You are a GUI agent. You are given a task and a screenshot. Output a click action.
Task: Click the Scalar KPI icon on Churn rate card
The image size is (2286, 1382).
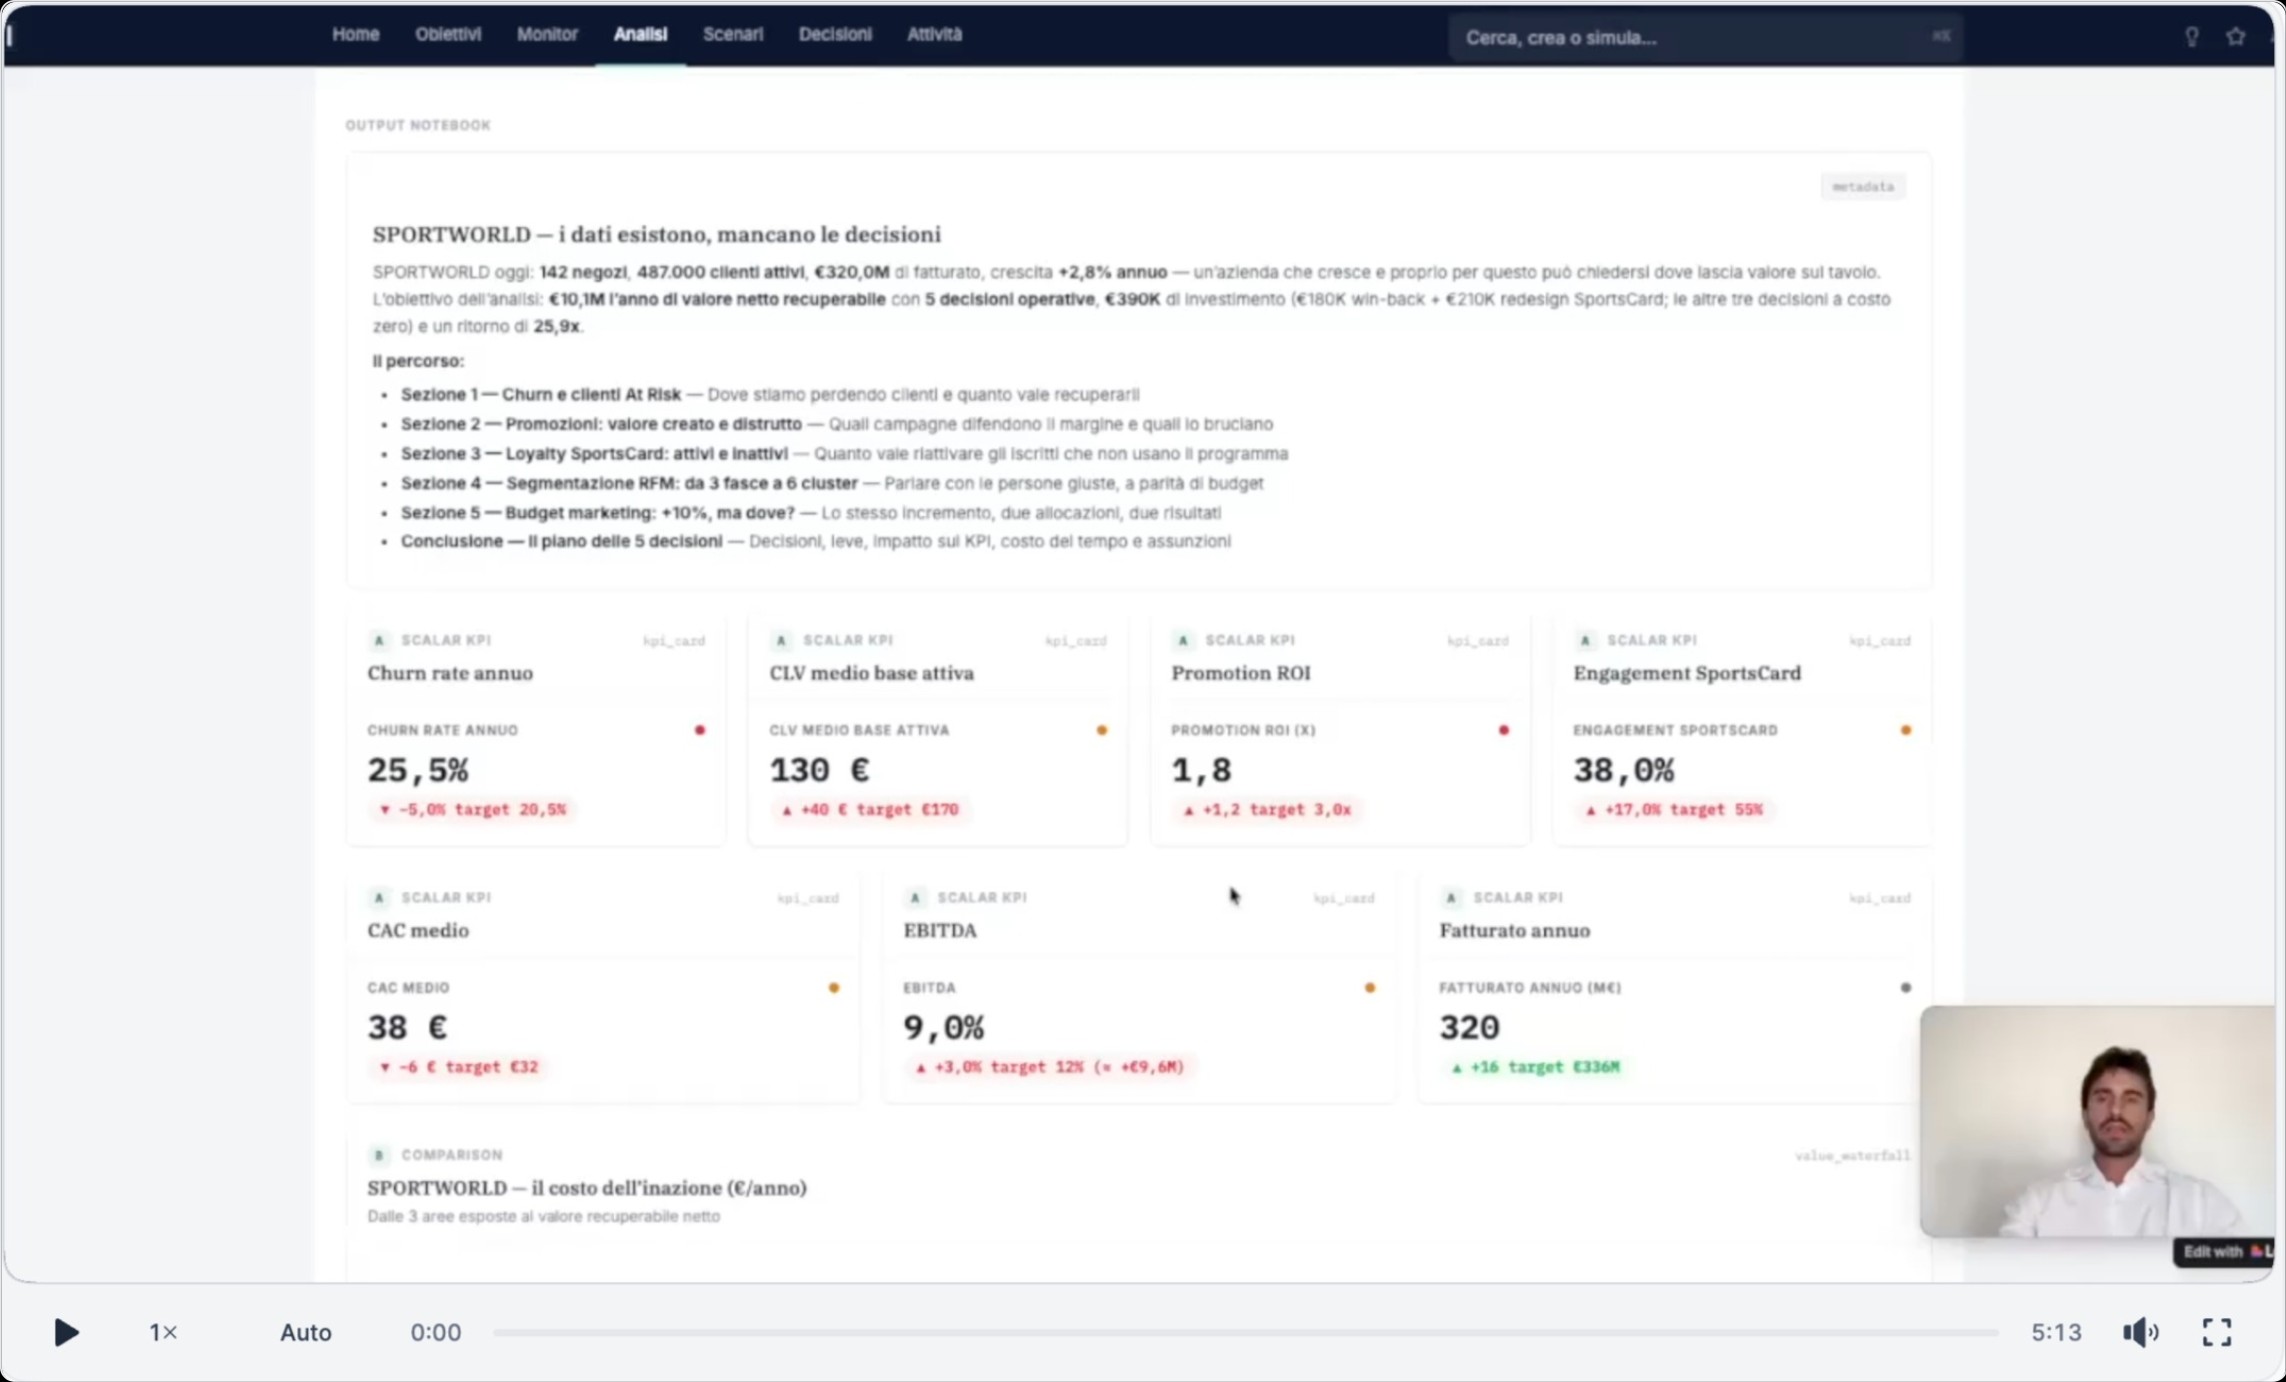click(x=379, y=640)
